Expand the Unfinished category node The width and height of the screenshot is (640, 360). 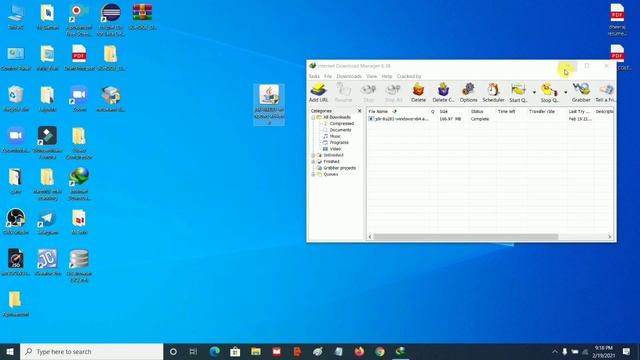(313, 156)
